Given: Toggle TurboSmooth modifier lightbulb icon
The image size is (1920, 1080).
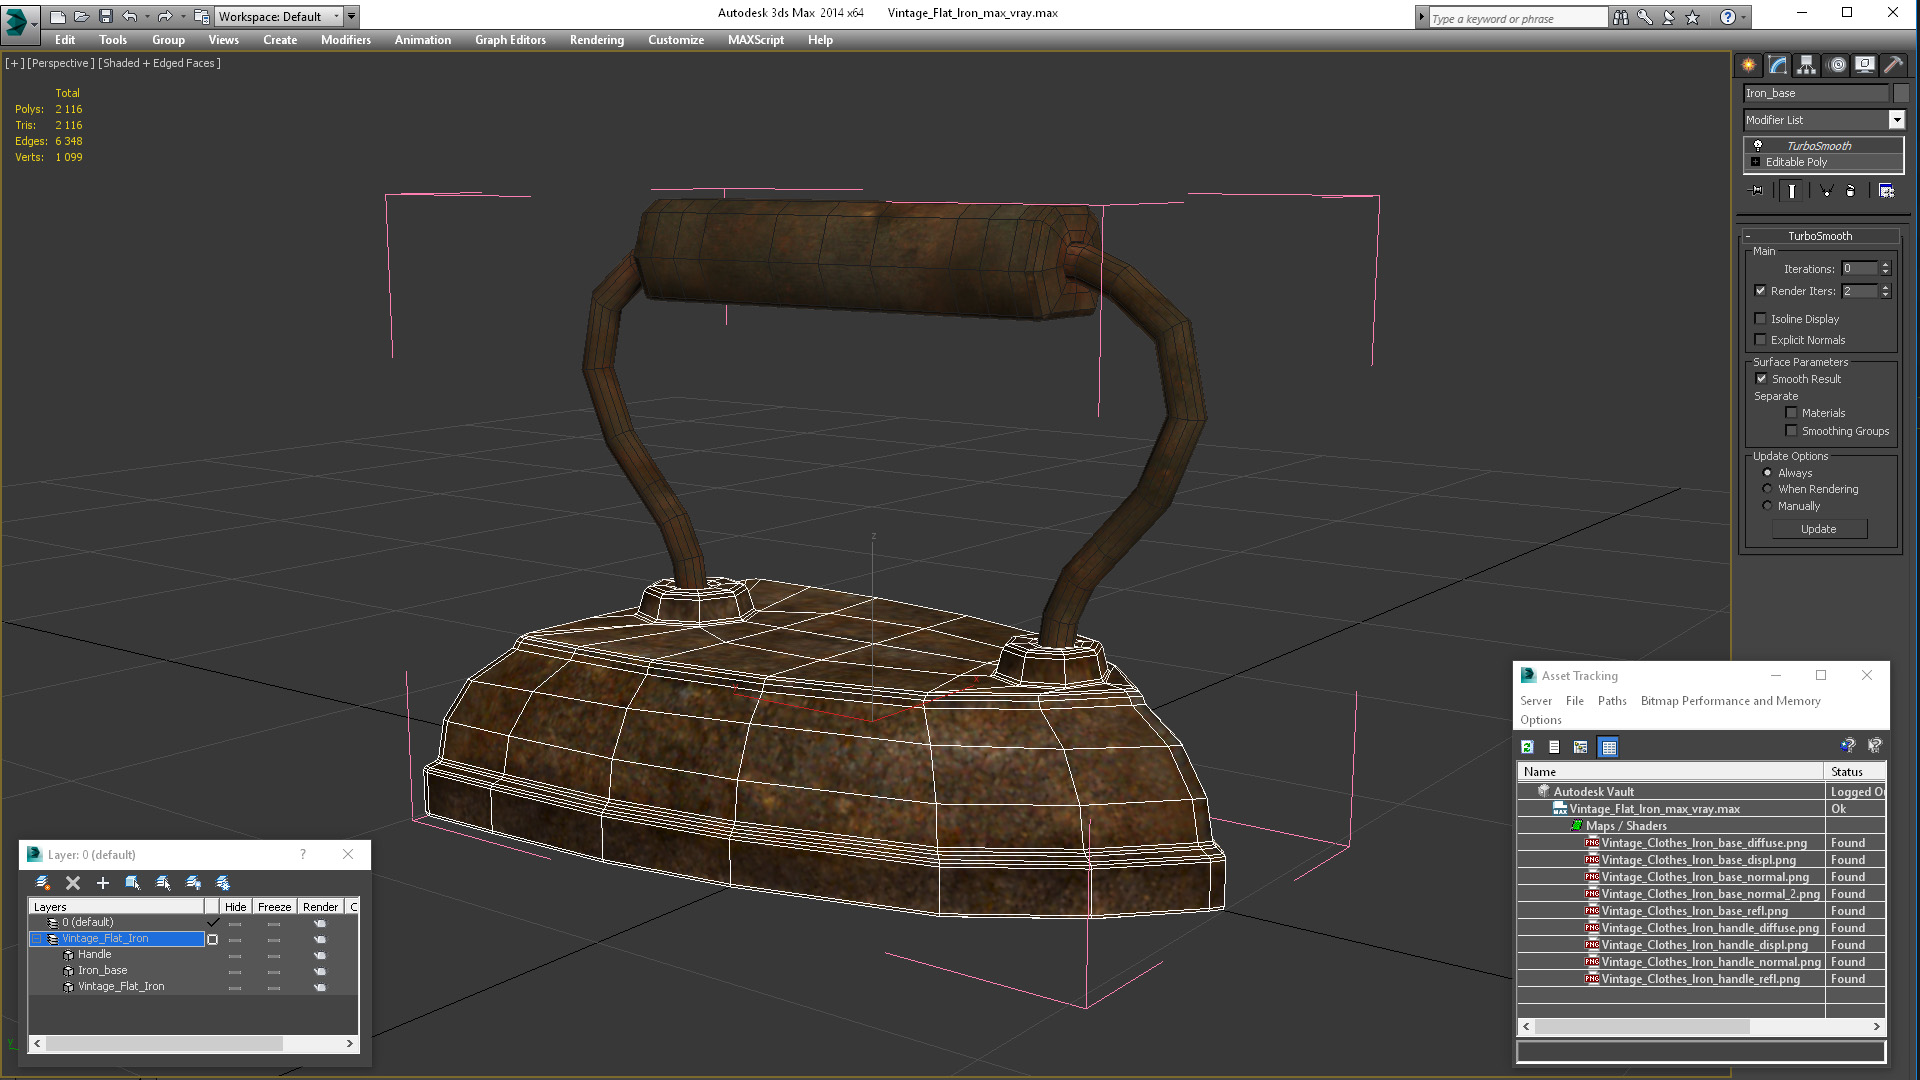Looking at the screenshot, I should [x=1758, y=146].
